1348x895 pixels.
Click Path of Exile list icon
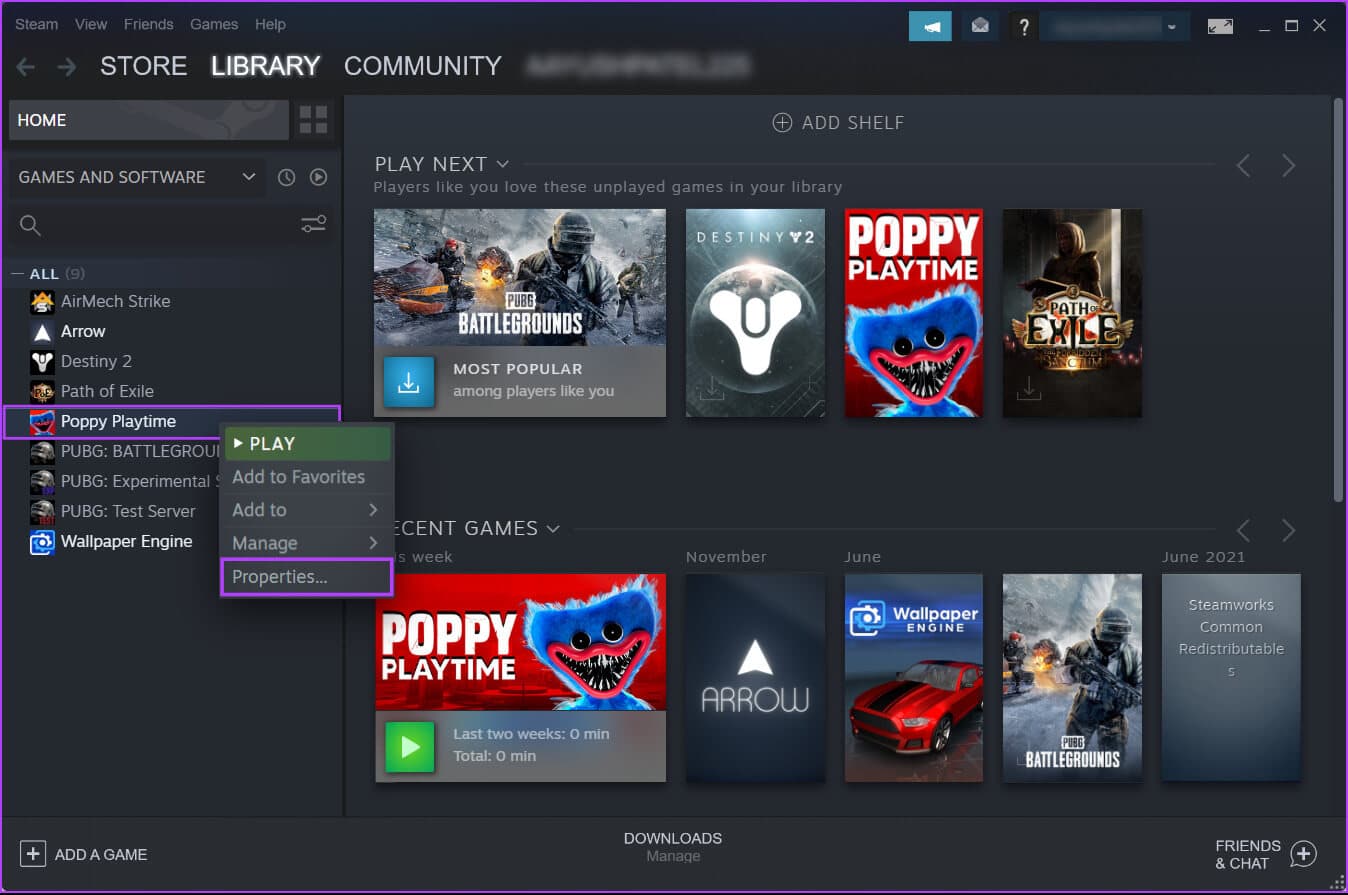tap(42, 391)
